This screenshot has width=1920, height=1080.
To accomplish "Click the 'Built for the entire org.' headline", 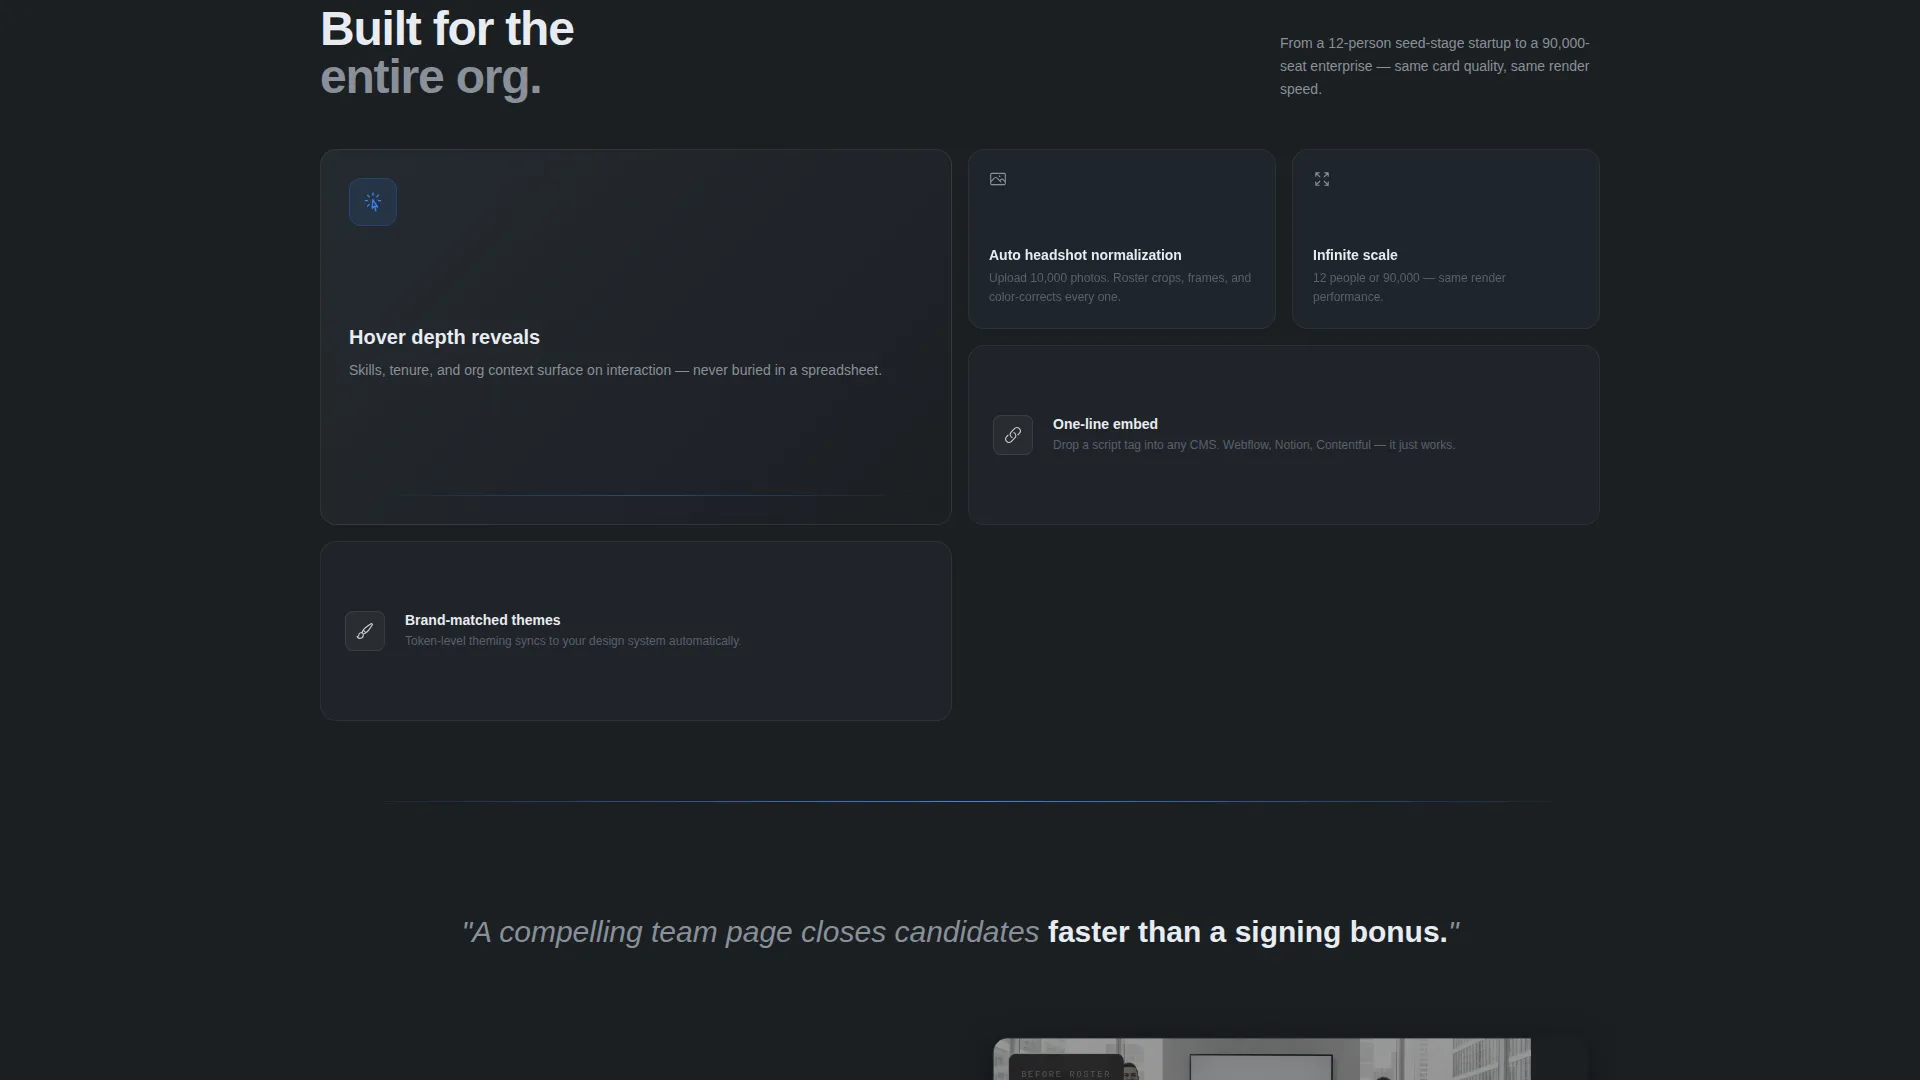I will (x=447, y=53).
